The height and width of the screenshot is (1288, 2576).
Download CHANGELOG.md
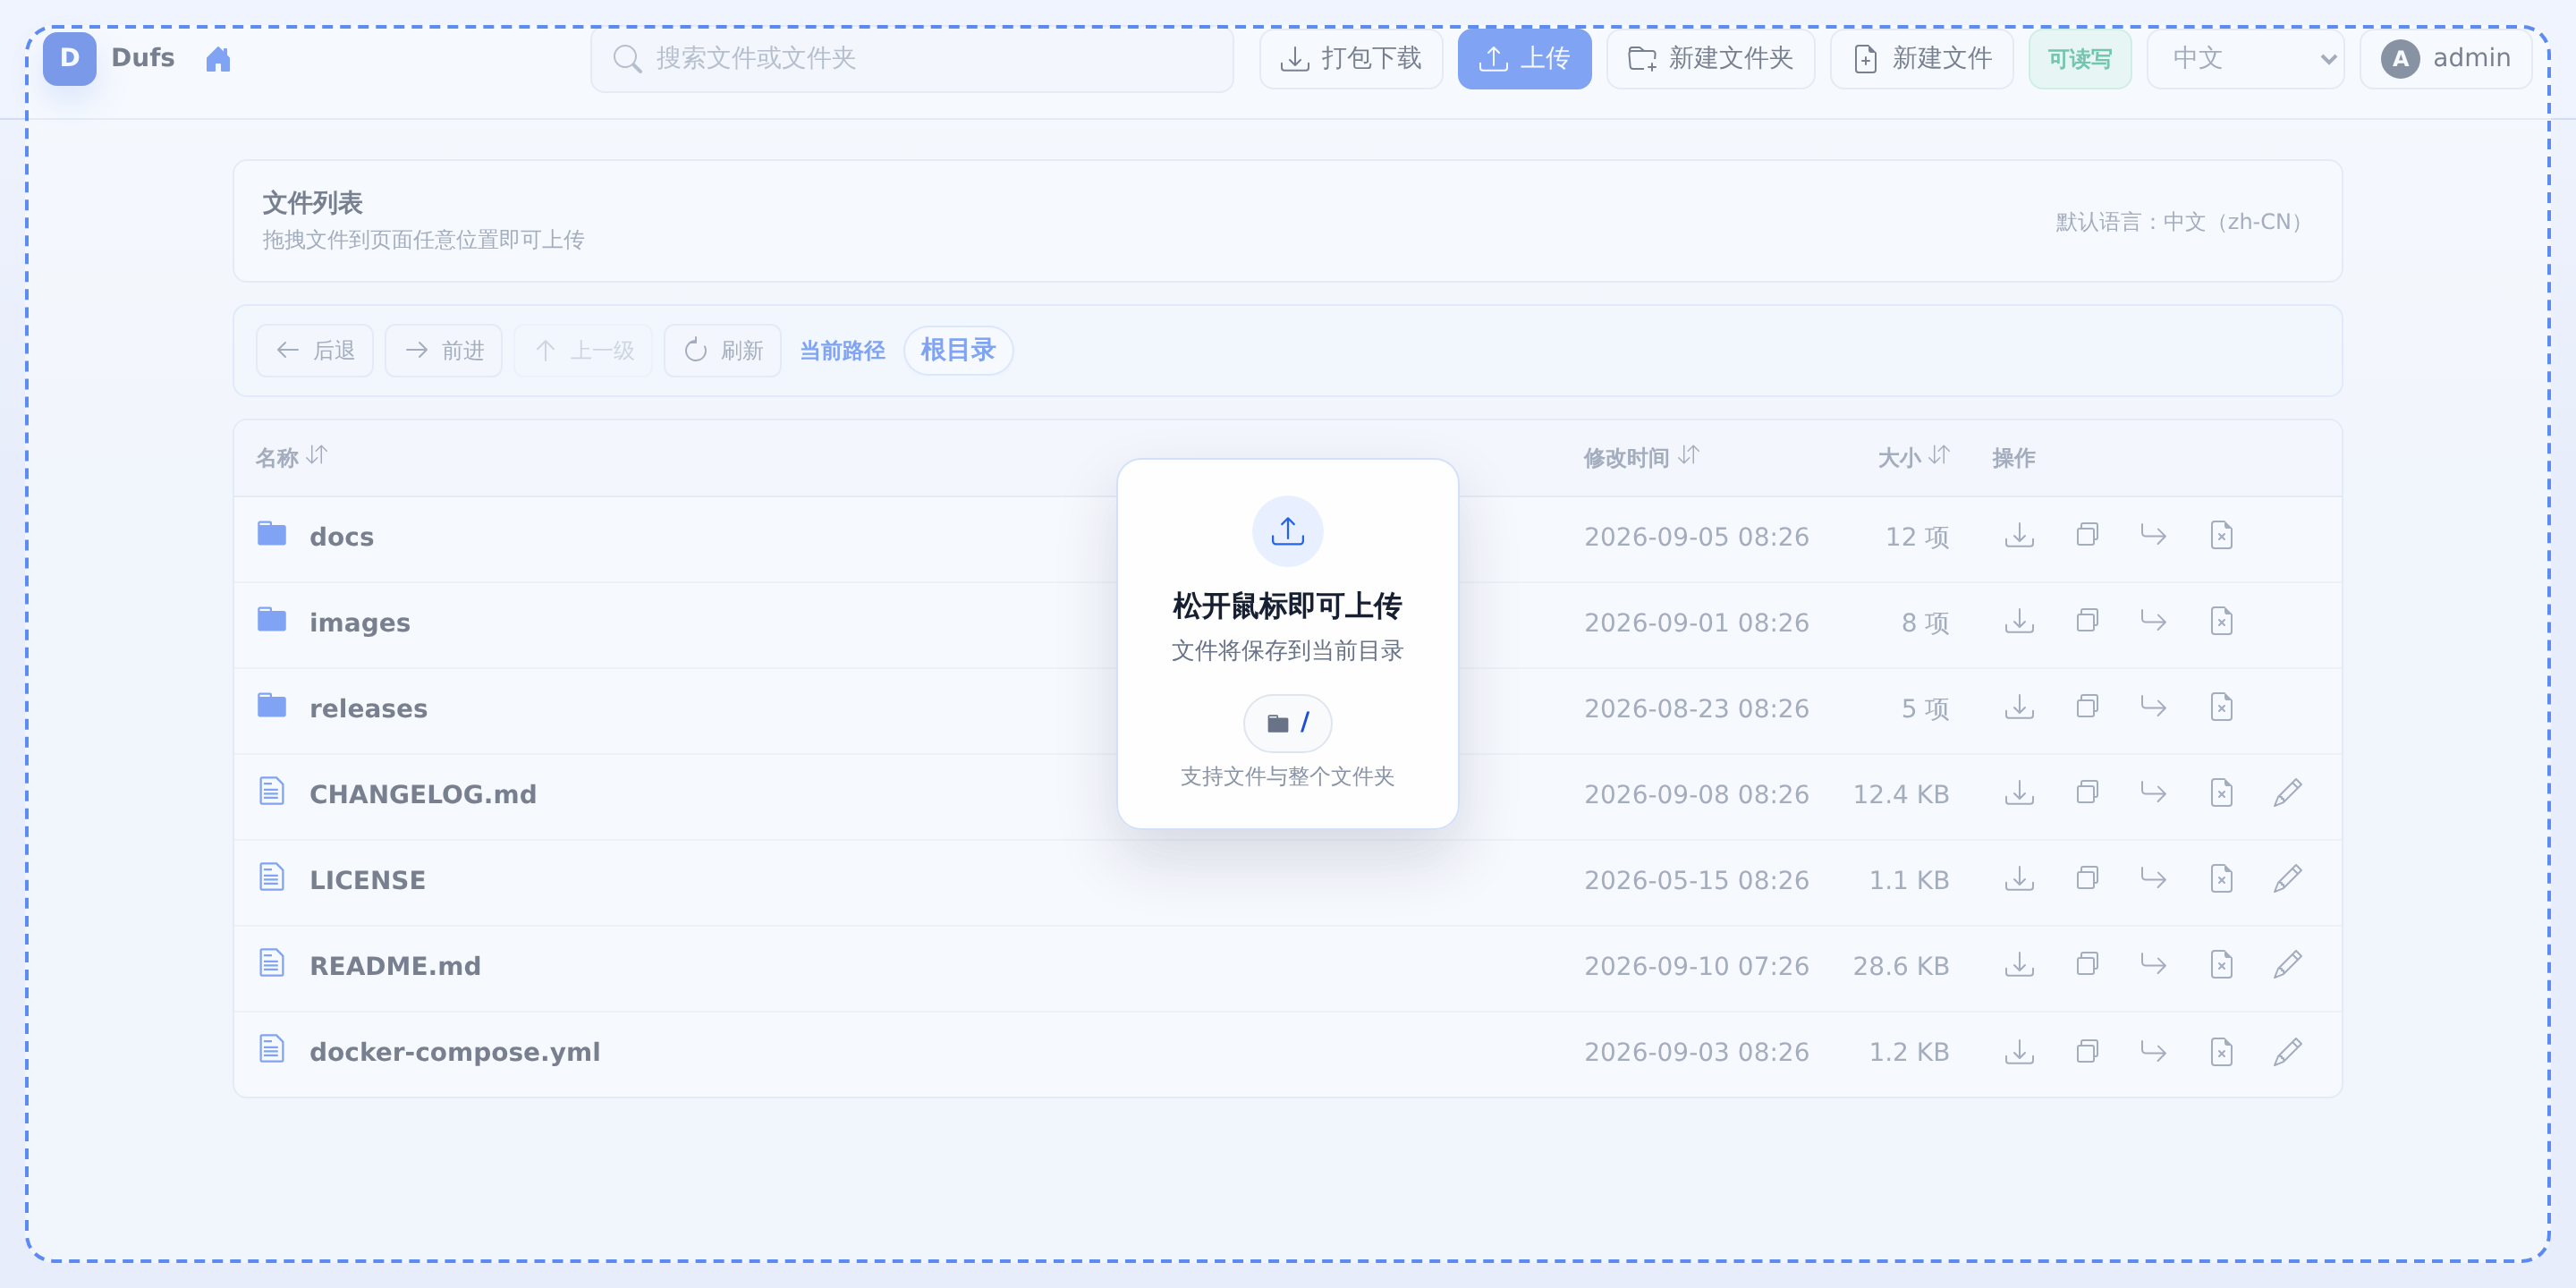pyautogui.click(x=2019, y=794)
